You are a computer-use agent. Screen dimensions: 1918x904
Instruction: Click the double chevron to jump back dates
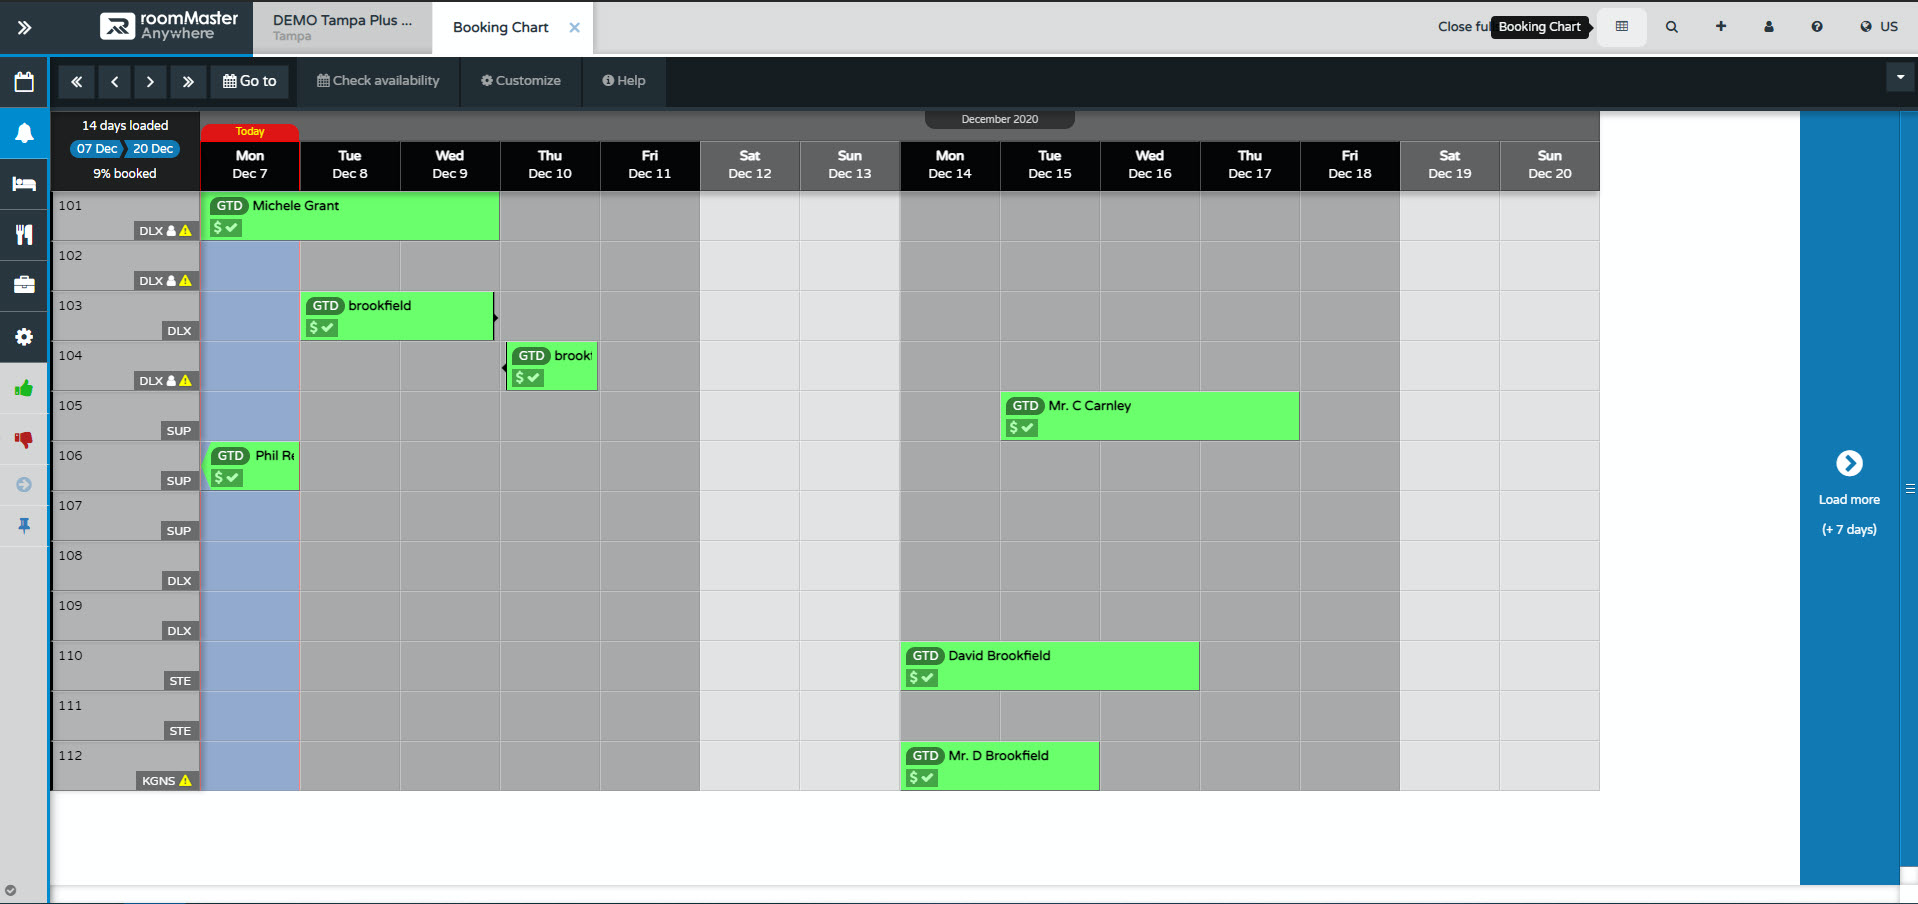76,81
